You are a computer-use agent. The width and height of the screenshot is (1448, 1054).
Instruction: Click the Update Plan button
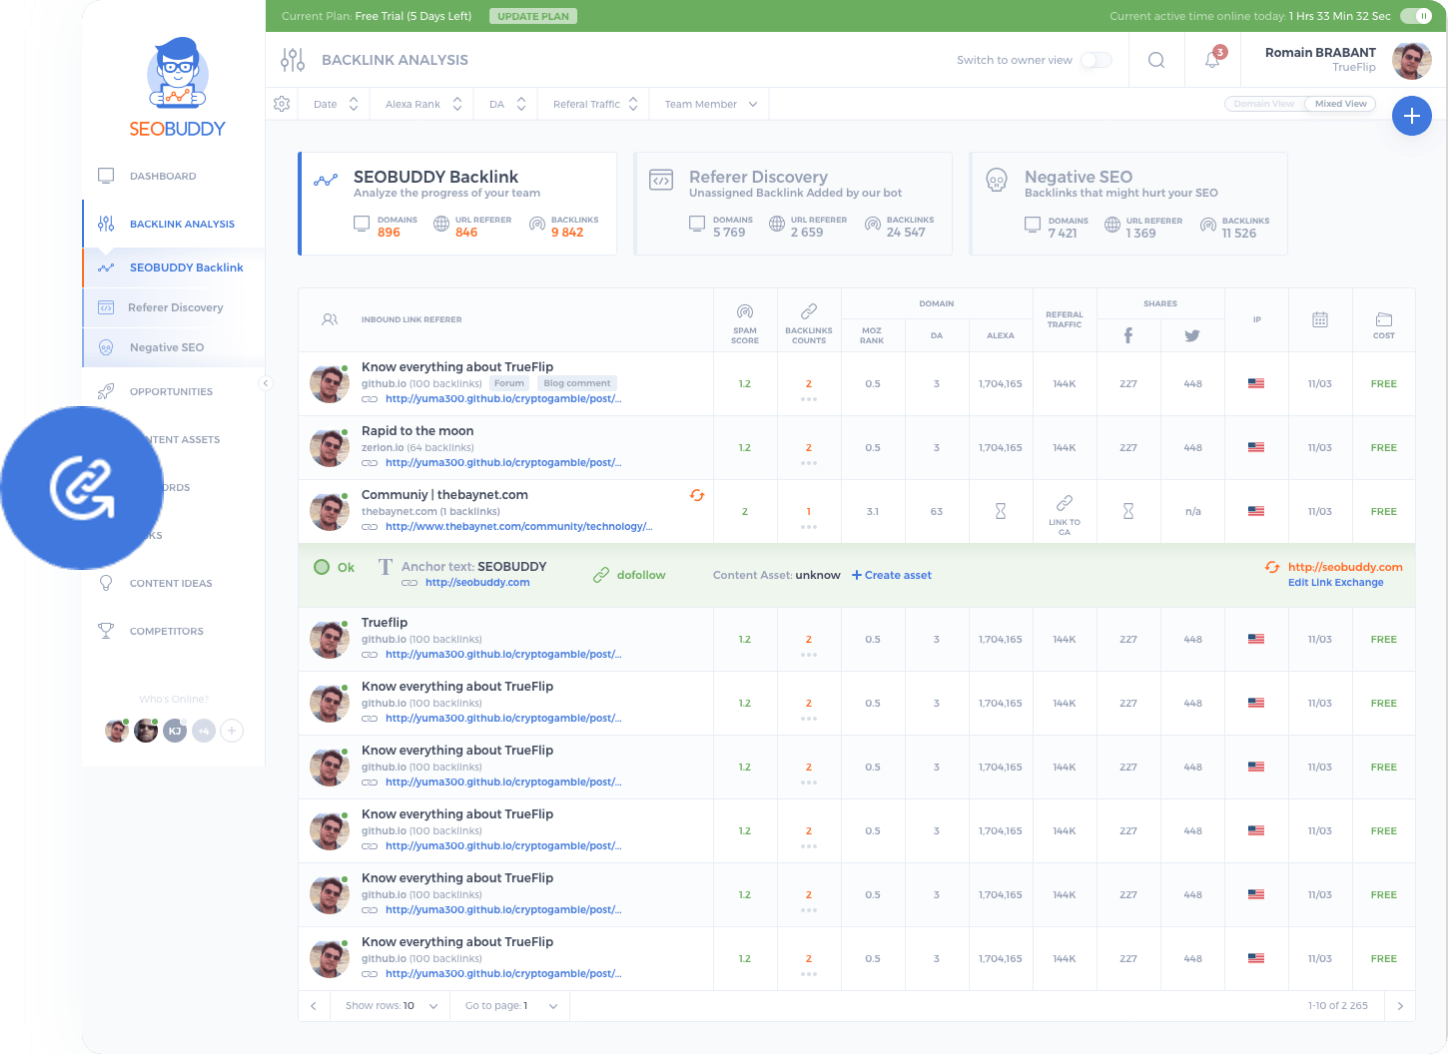click(533, 16)
